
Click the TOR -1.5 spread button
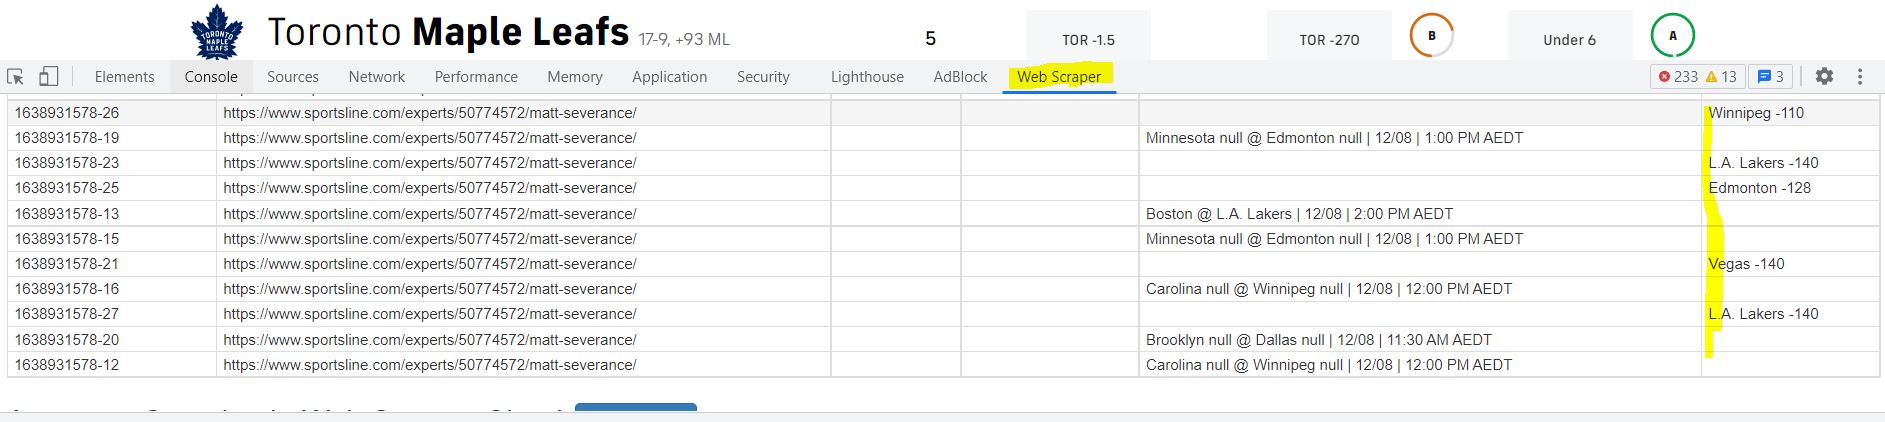[1088, 39]
